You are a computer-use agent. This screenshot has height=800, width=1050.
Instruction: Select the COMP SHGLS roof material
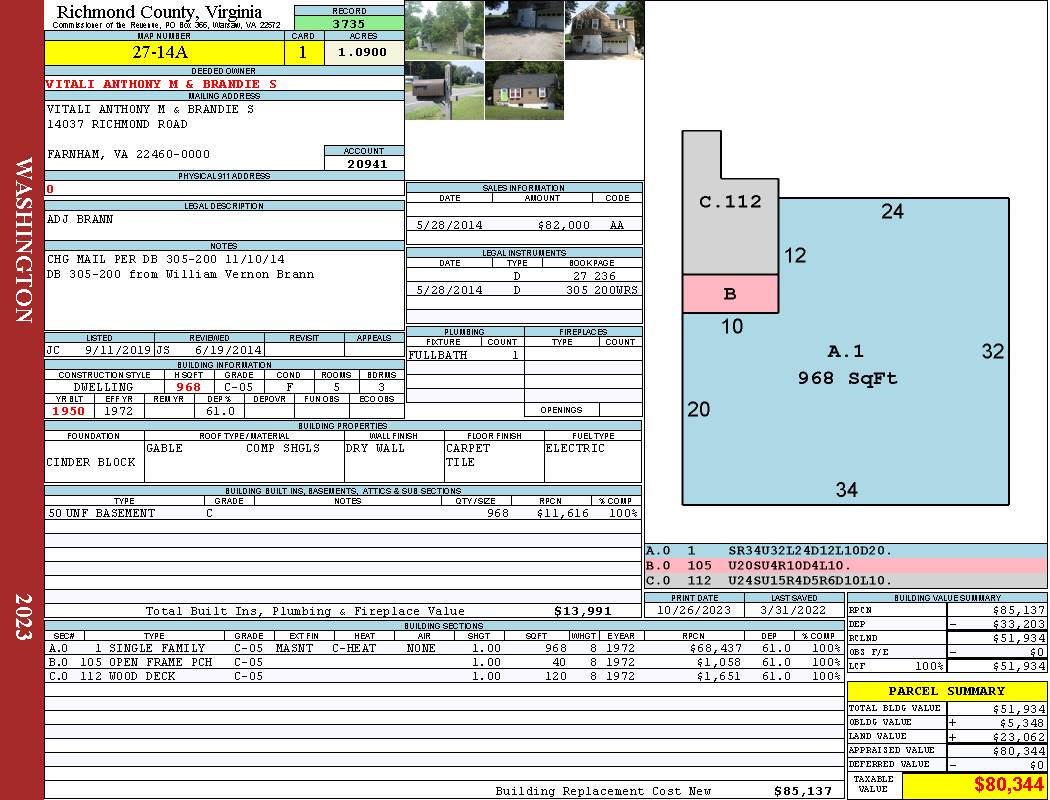coord(283,448)
